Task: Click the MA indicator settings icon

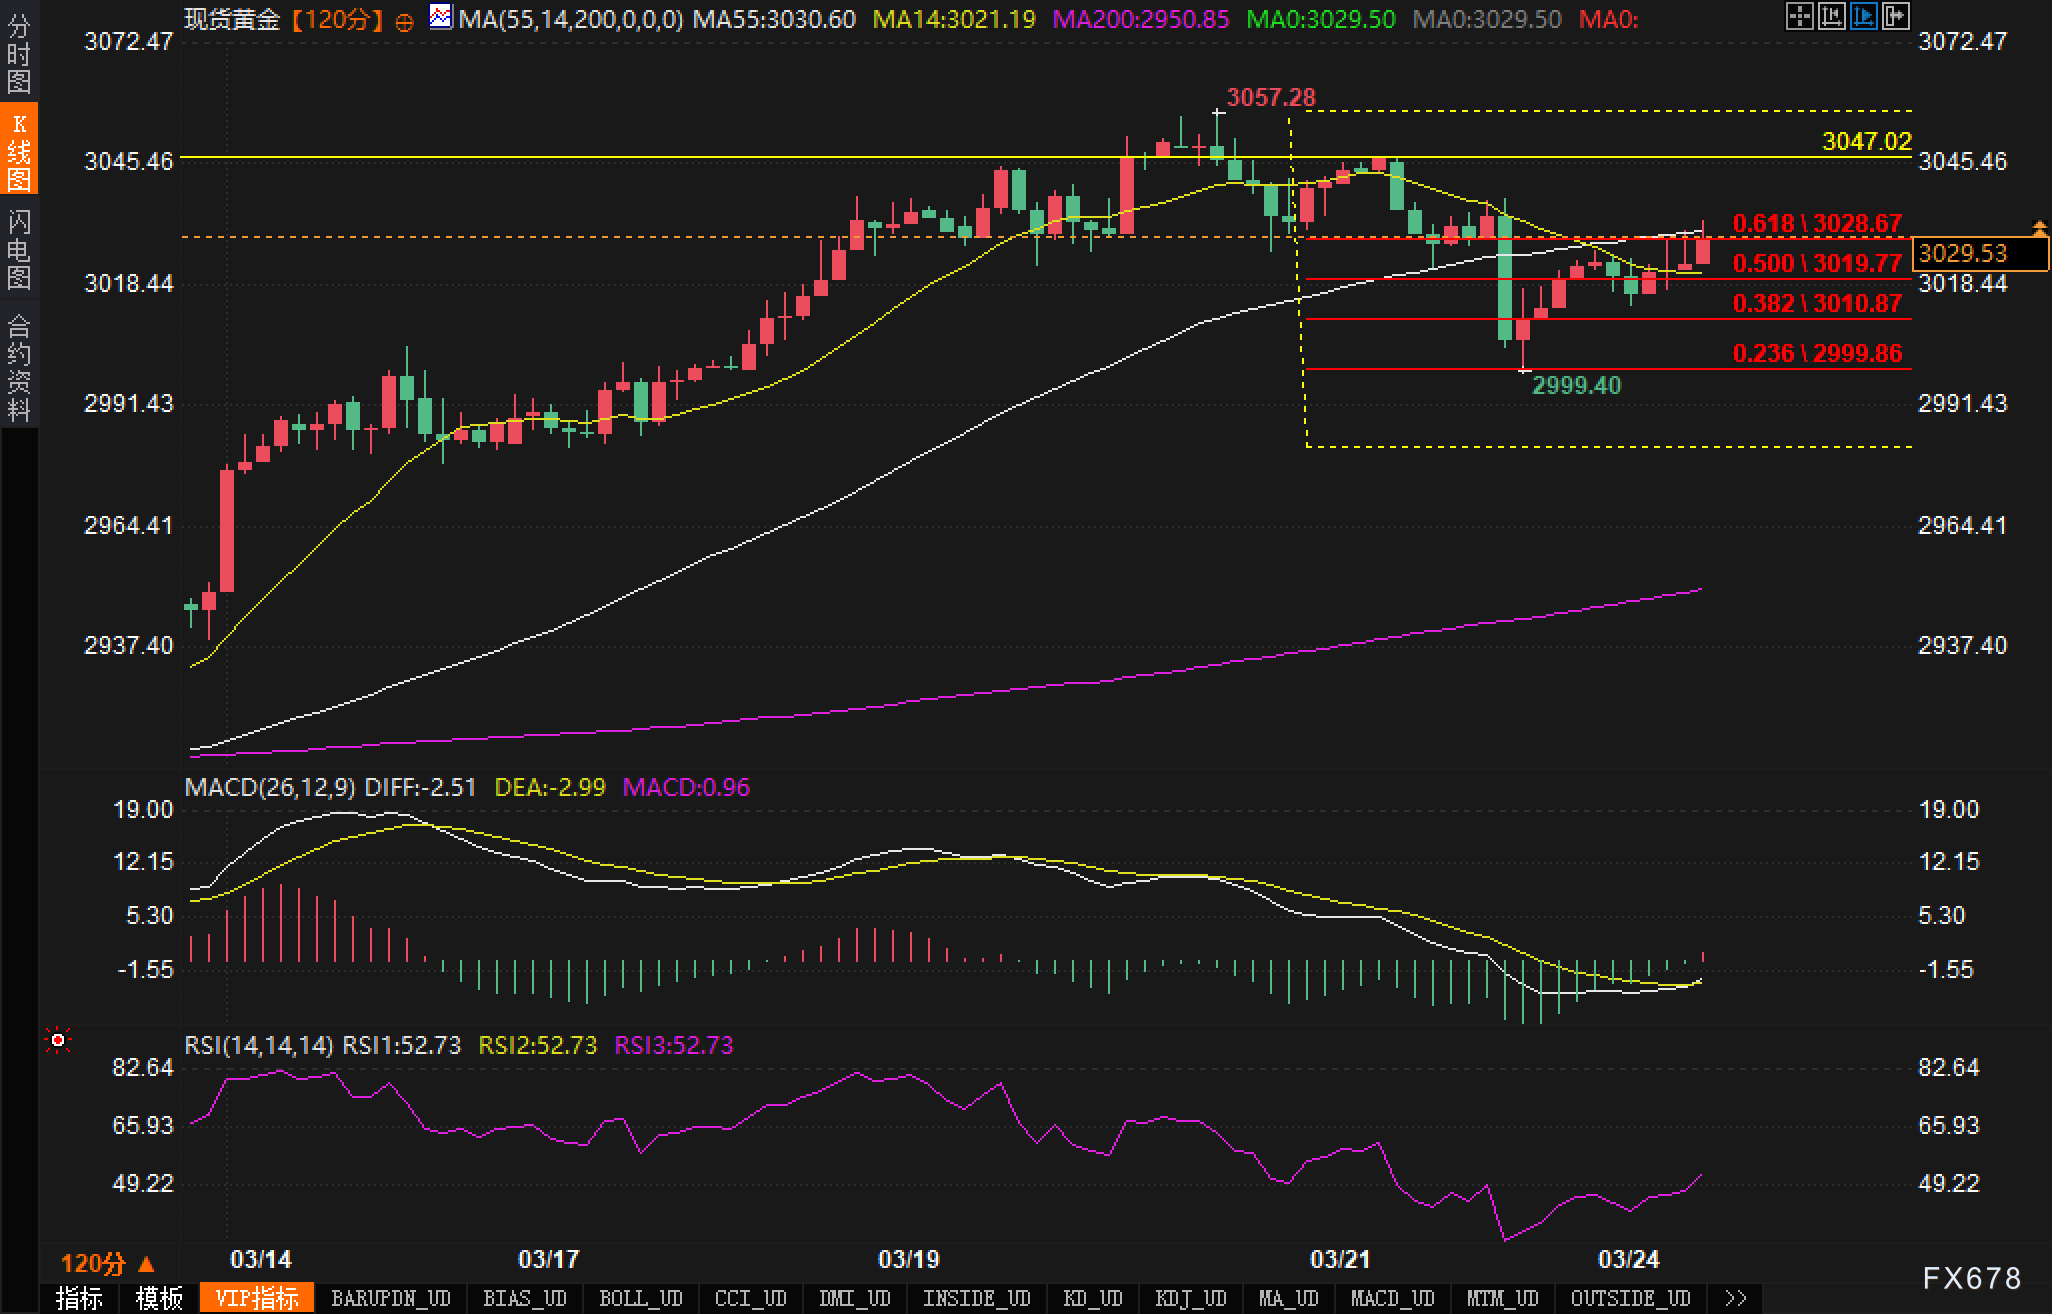Action: [x=440, y=17]
